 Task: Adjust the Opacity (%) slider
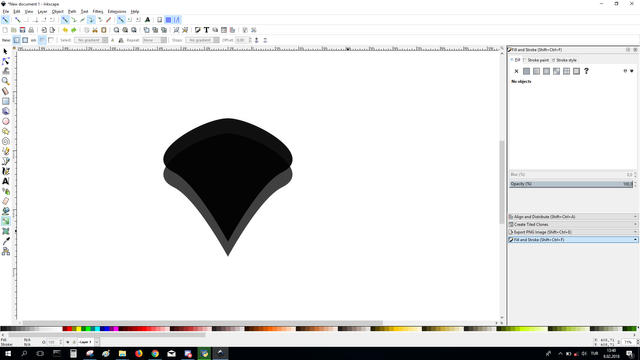[571, 184]
